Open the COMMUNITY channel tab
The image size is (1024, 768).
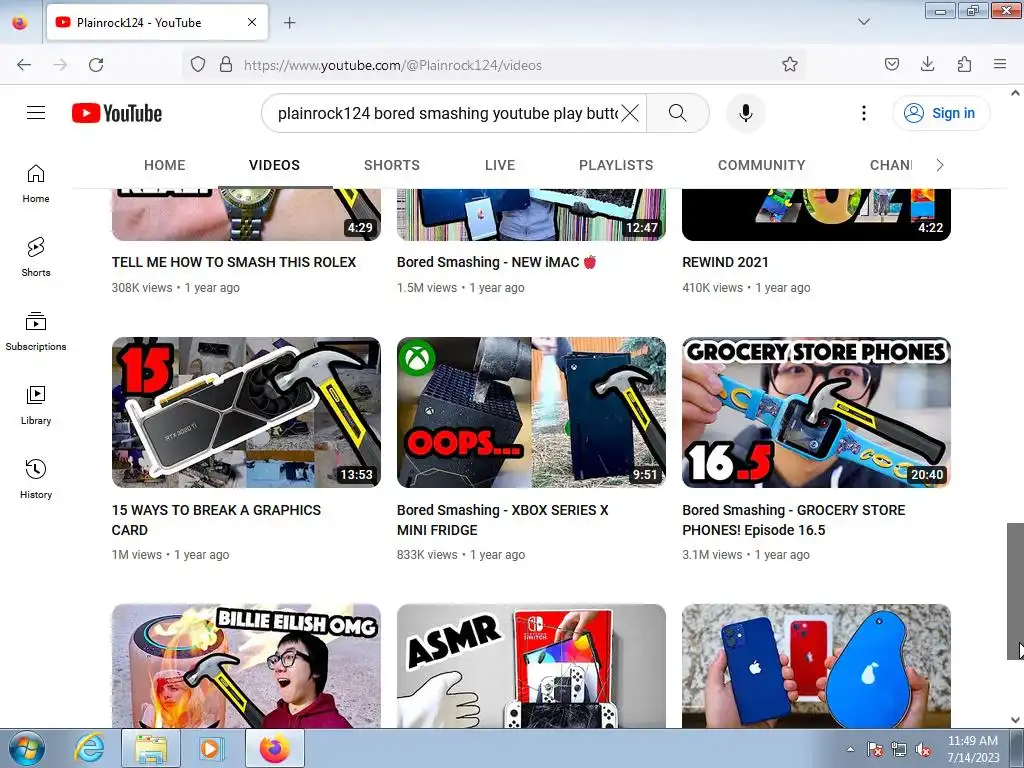click(761, 165)
